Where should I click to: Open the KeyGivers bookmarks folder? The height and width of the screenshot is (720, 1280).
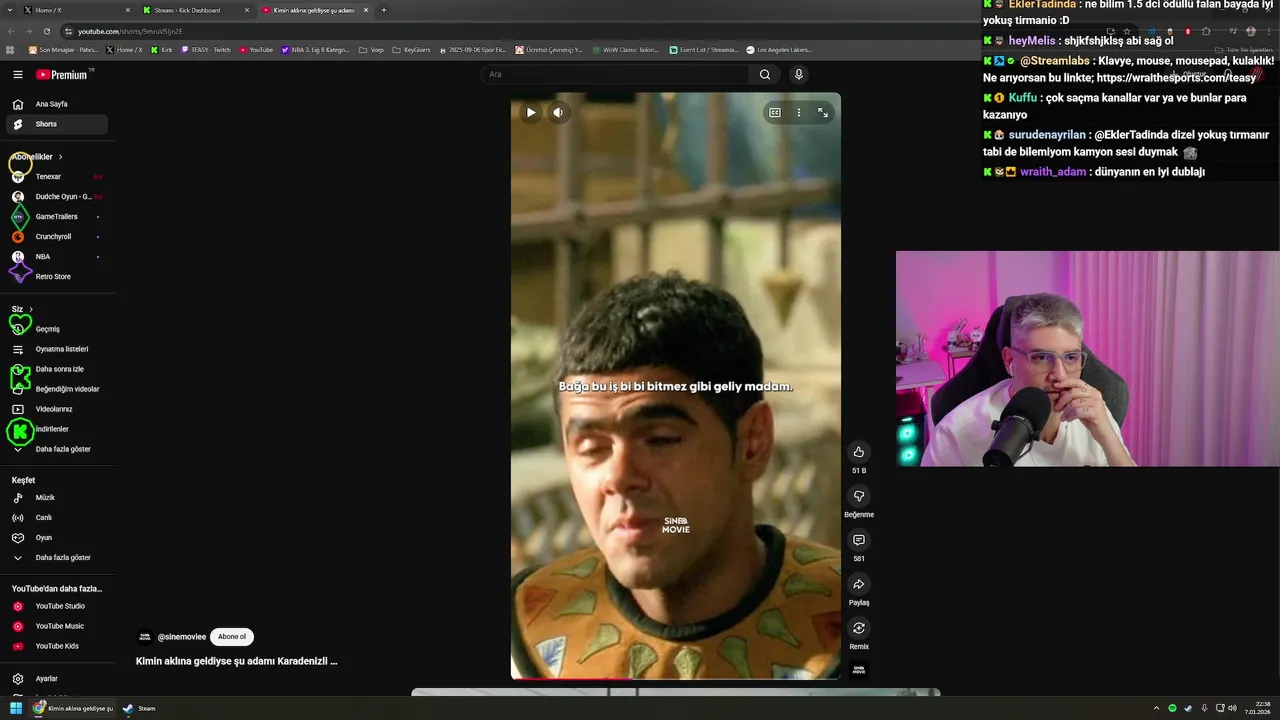[411, 49]
